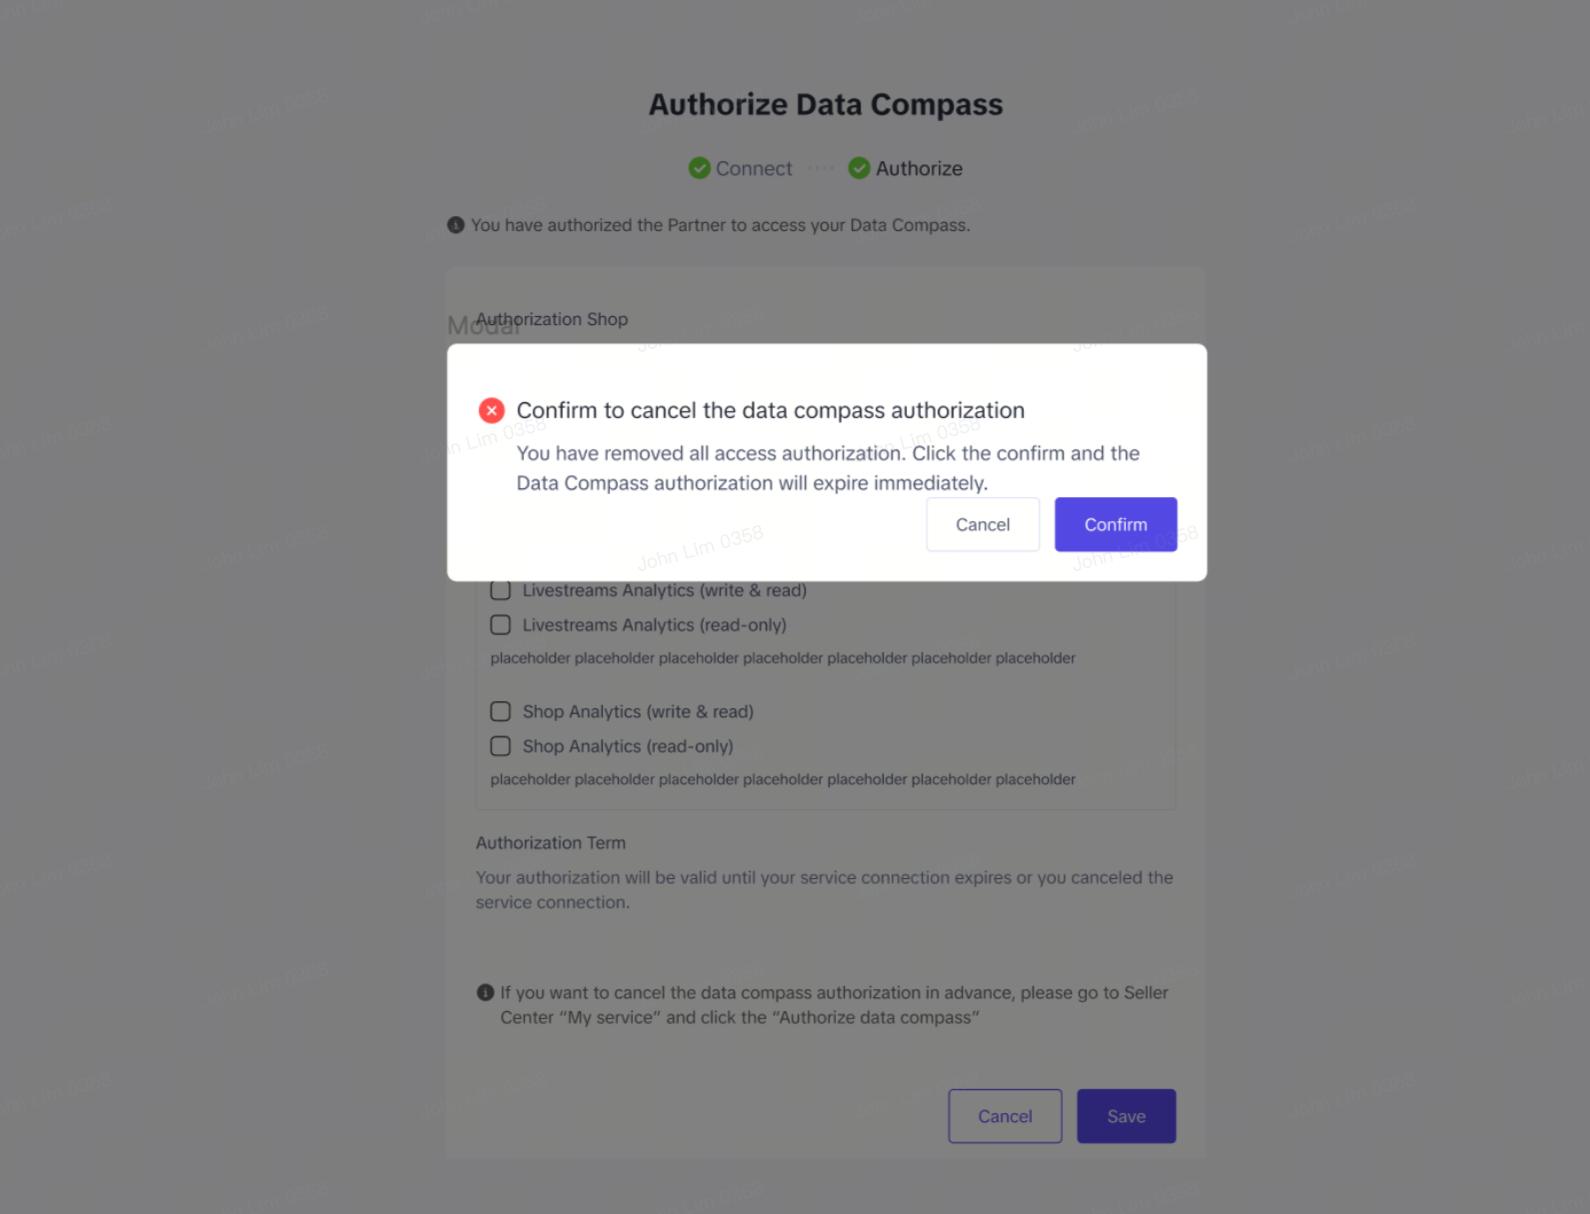The height and width of the screenshot is (1214, 1590).
Task: Confirm canceling the data compass authorization
Action: [1115, 524]
